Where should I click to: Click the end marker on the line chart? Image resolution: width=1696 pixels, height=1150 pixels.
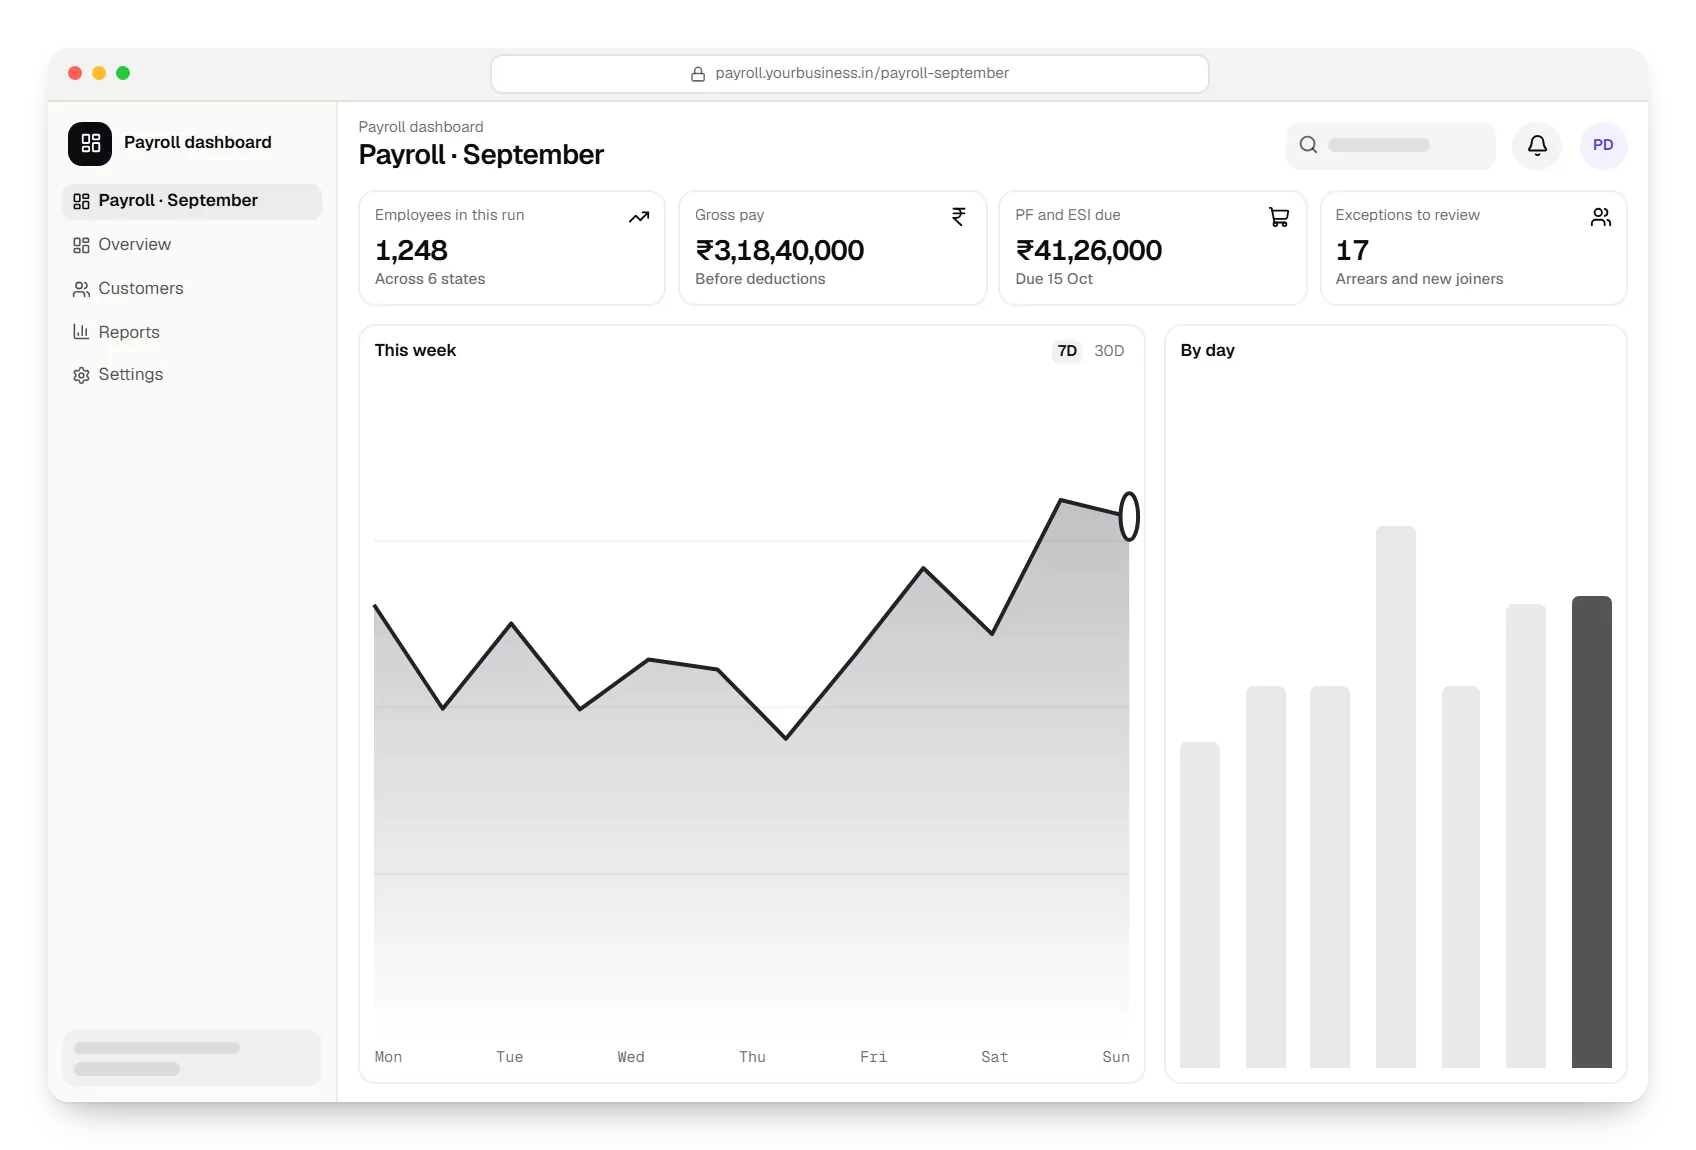[1129, 516]
